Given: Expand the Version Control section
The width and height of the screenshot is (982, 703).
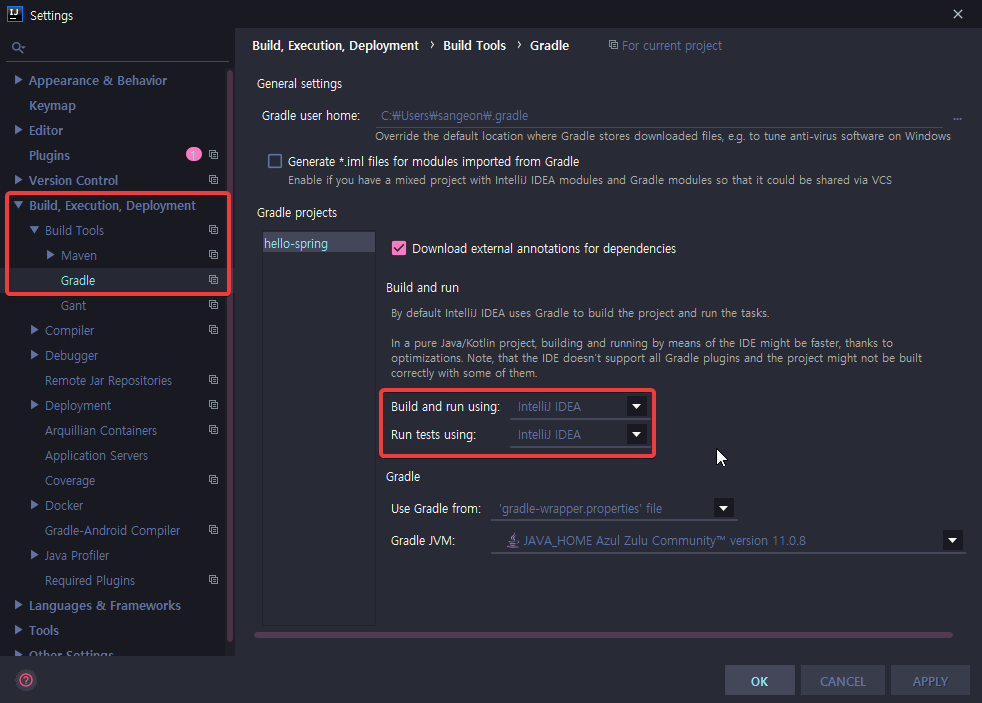Looking at the screenshot, I should tap(18, 180).
